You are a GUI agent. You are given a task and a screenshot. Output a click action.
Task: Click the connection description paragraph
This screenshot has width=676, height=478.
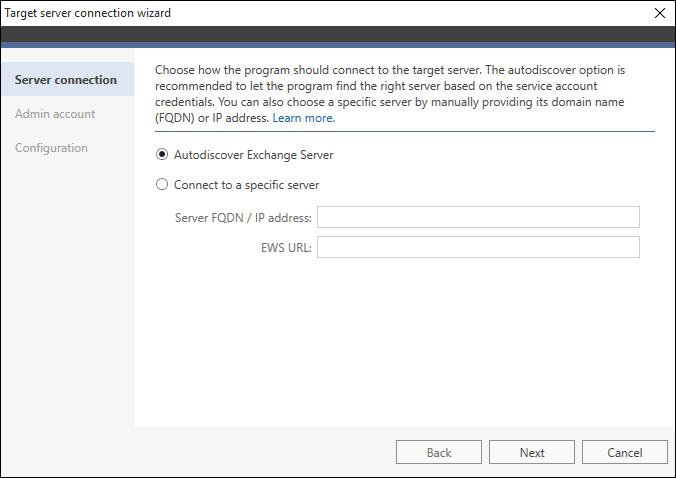[390, 94]
